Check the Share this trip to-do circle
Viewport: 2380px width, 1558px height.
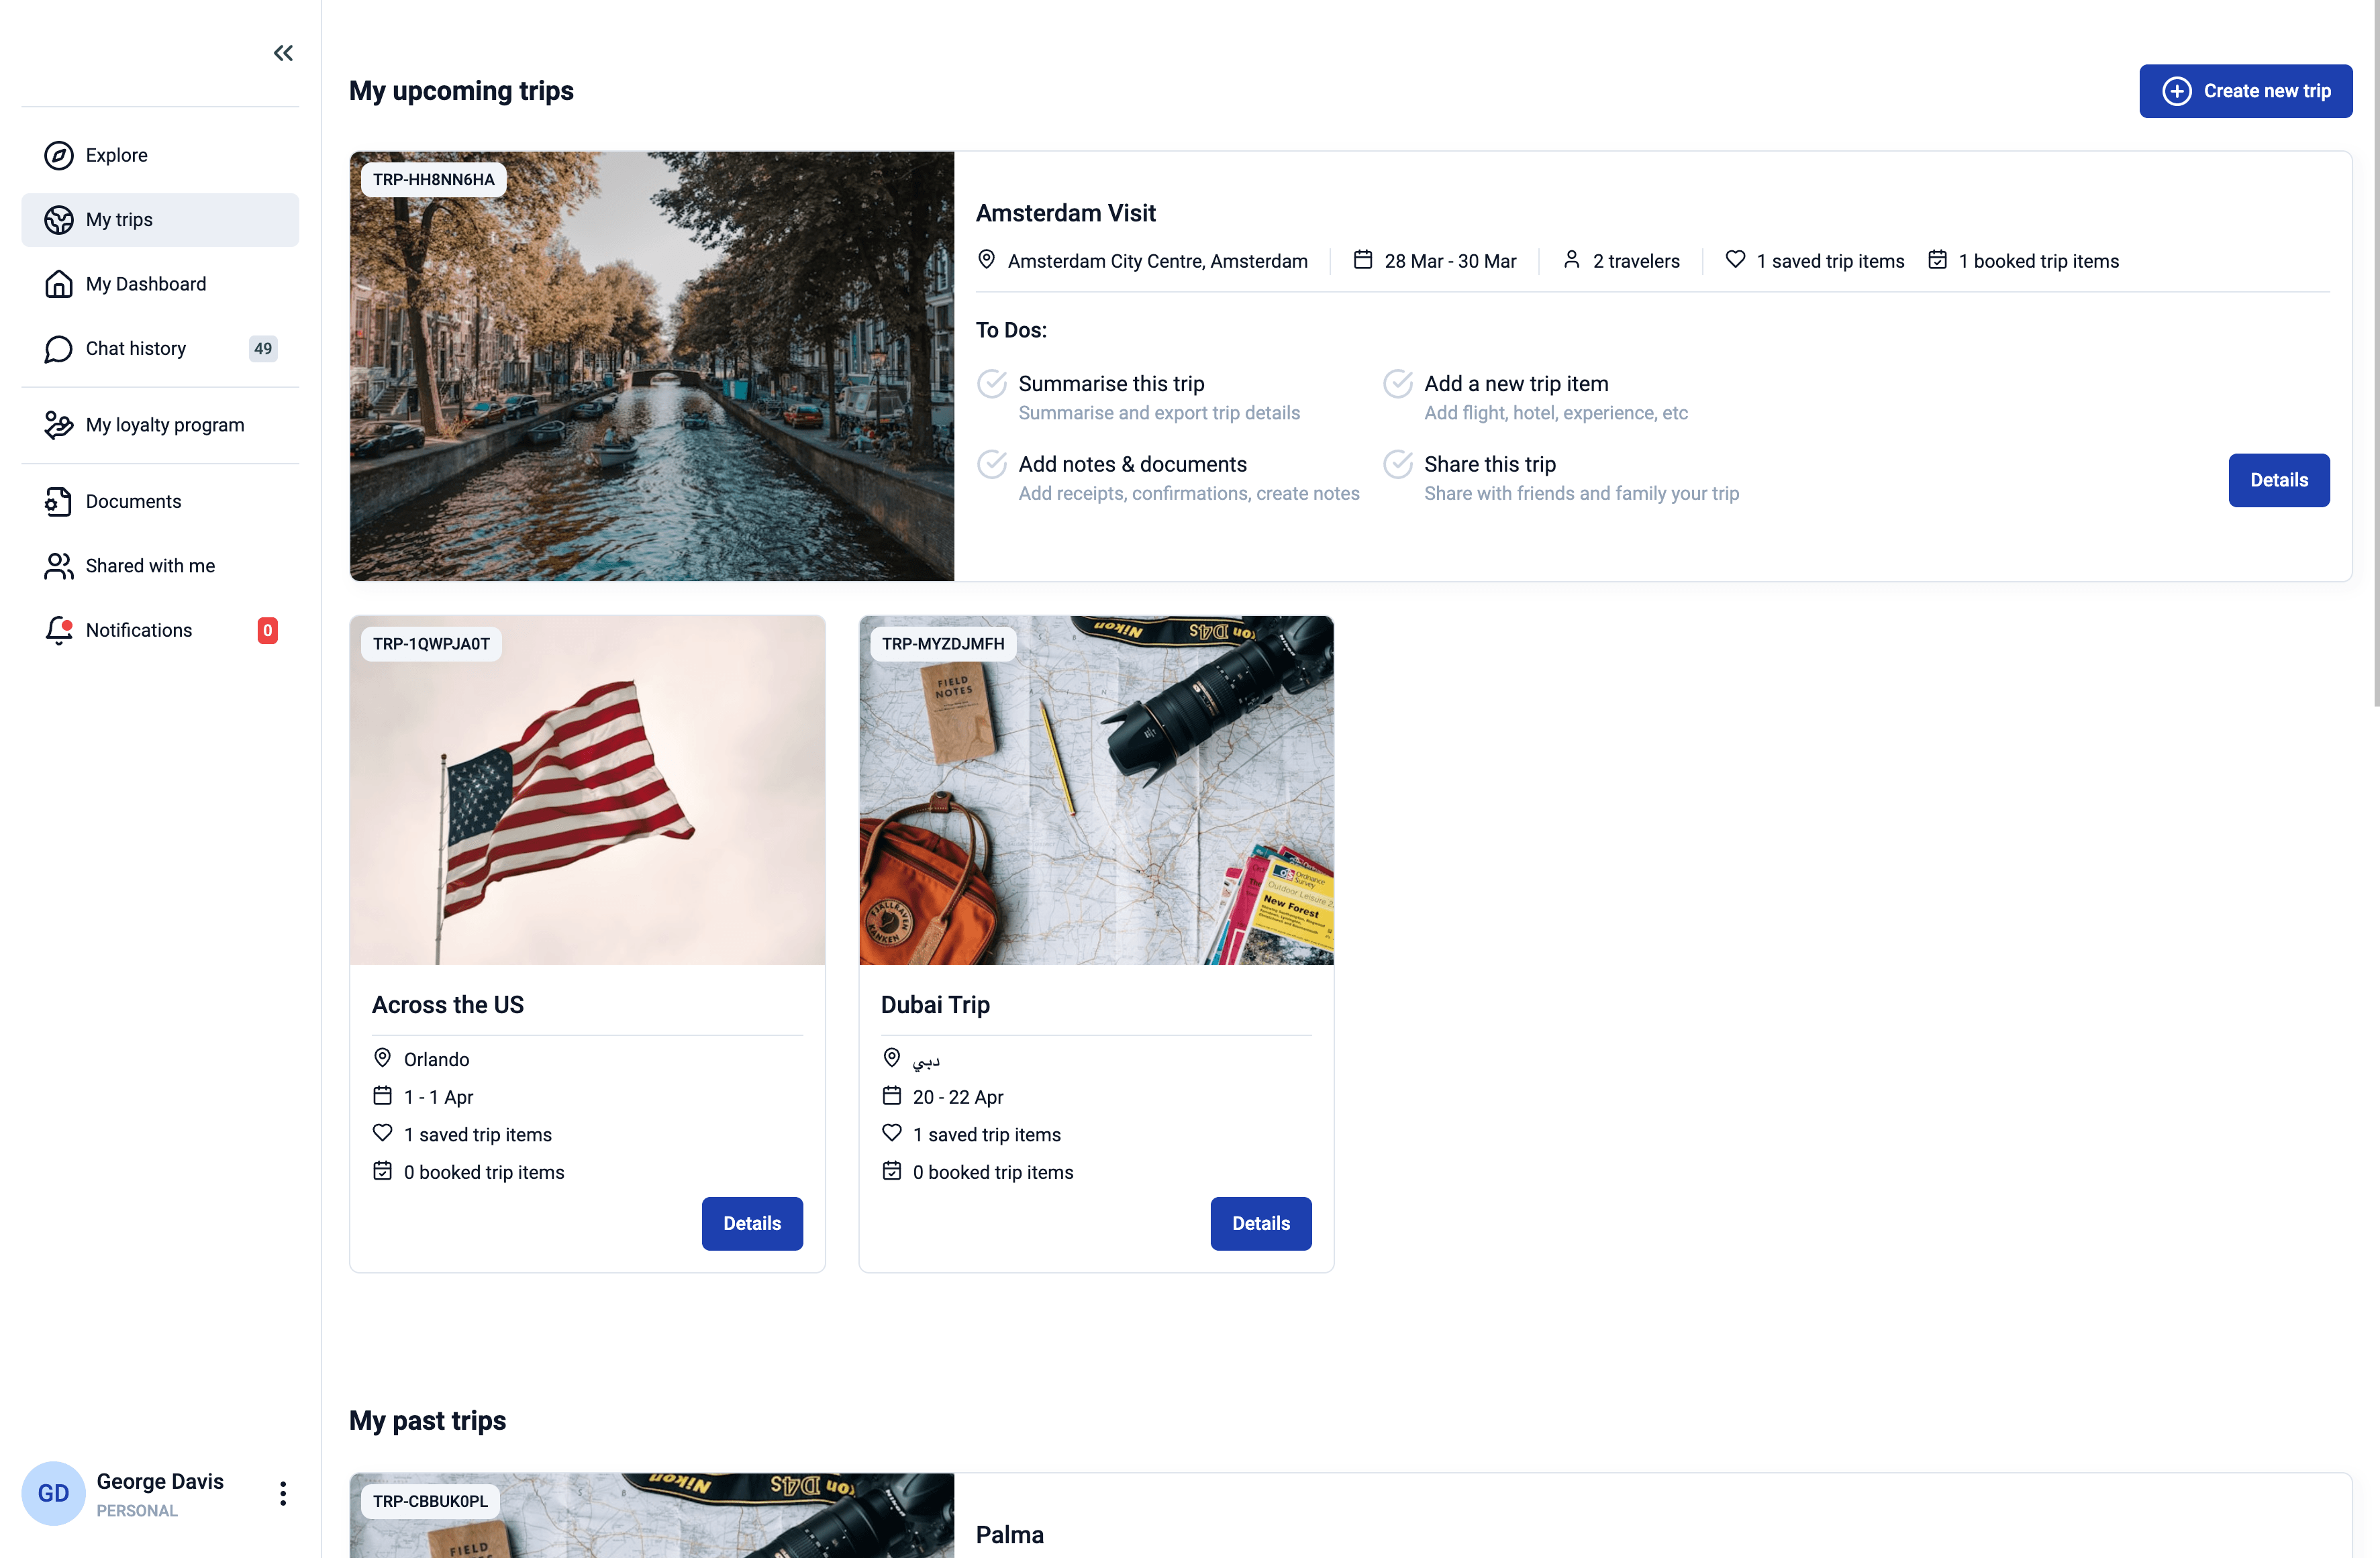(1397, 464)
